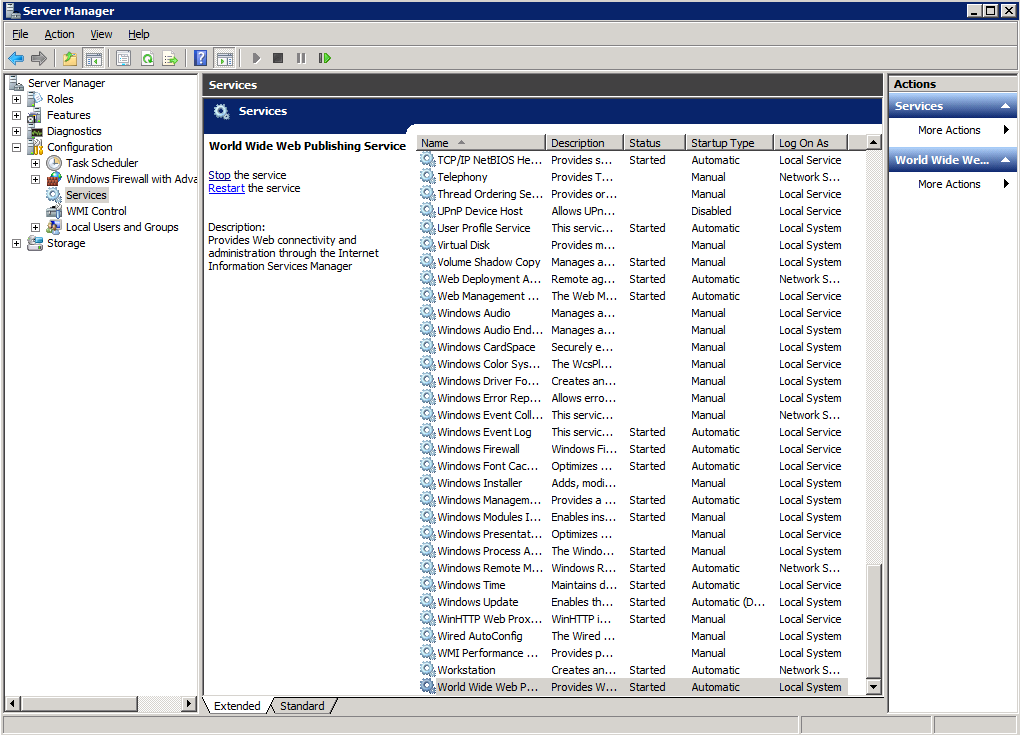Viewport: 1020px width, 735px height.
Task: Click the Start Service play icon
Action: click(256, 59)
